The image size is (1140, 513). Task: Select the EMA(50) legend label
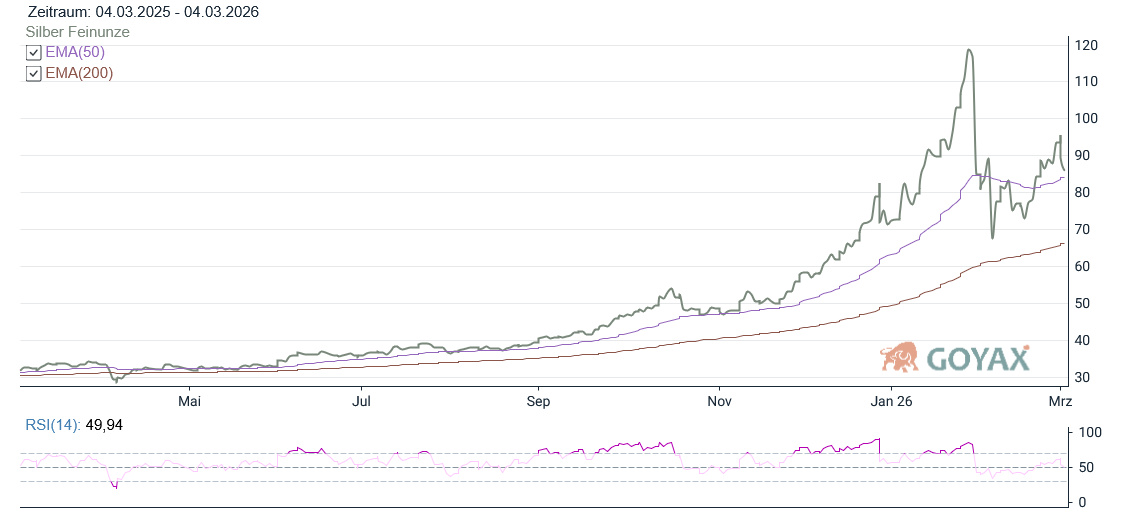[75, 52]
